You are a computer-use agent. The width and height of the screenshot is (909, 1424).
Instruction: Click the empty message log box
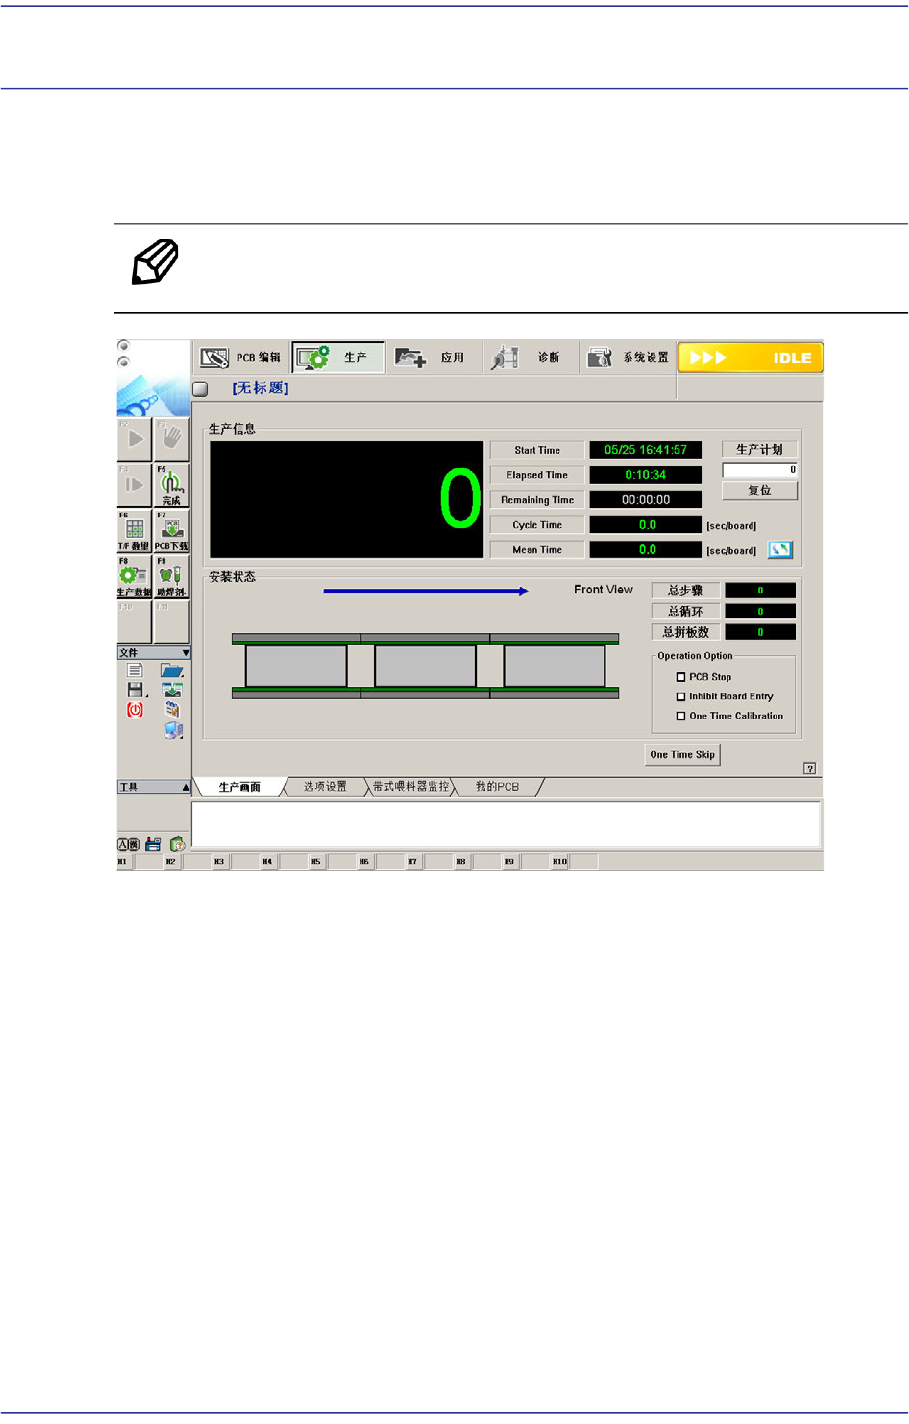tap(506, 824)
